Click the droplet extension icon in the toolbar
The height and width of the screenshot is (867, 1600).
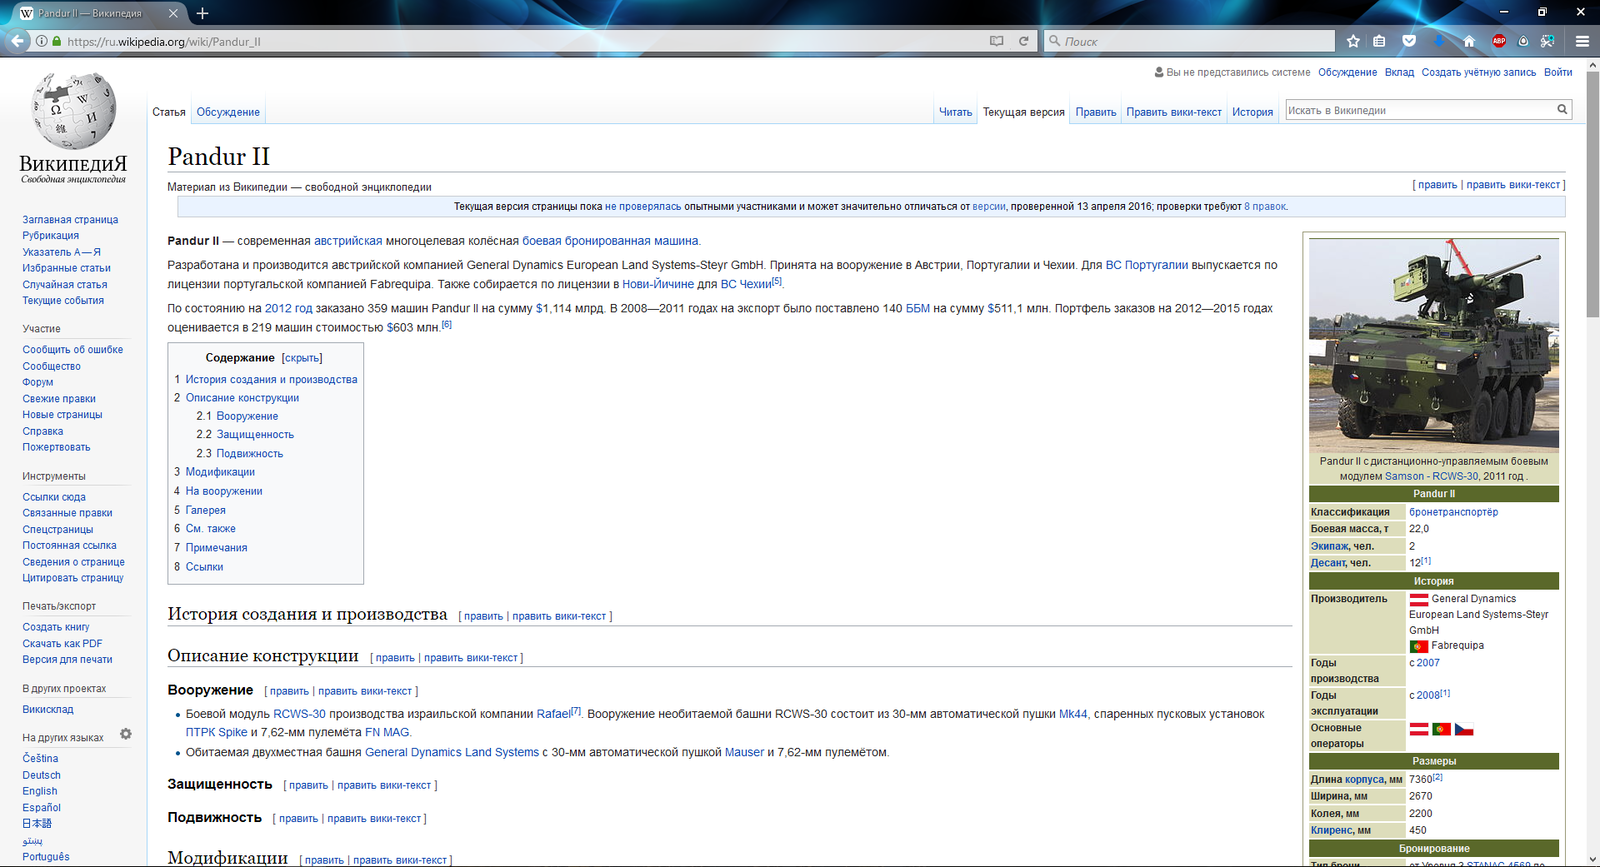point(1523,41)
